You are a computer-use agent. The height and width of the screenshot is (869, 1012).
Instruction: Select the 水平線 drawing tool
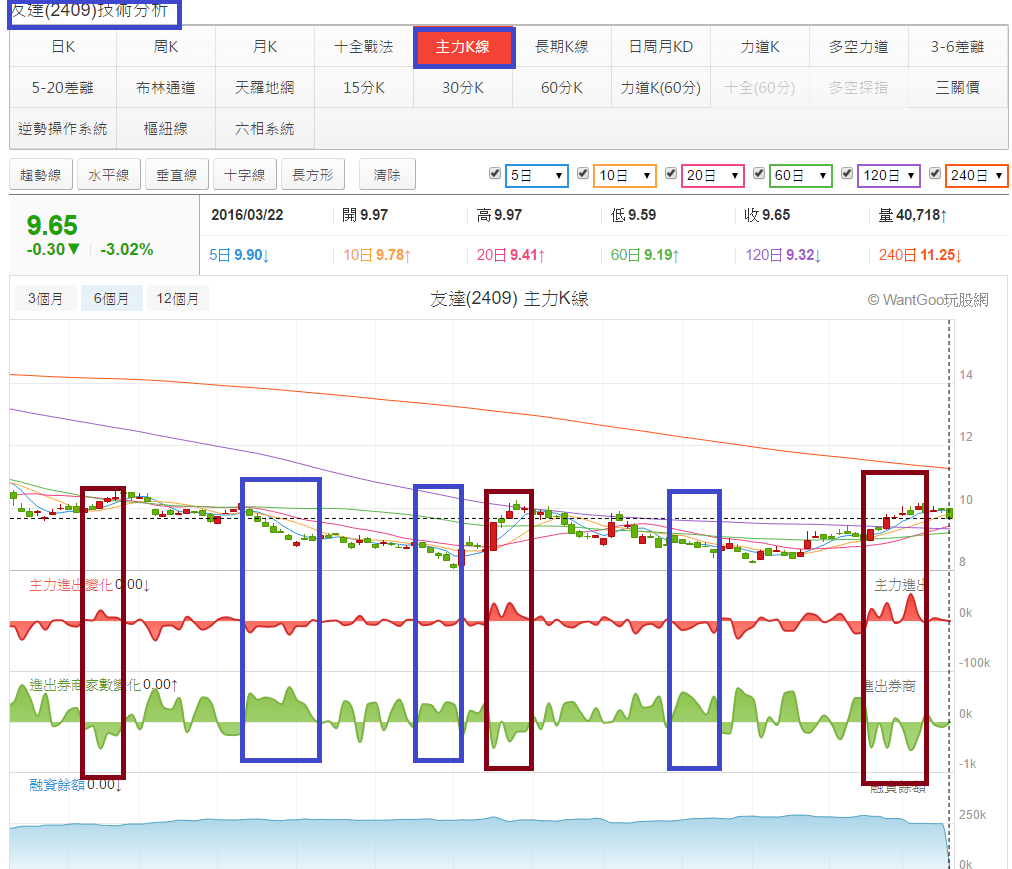coord(109,175)
